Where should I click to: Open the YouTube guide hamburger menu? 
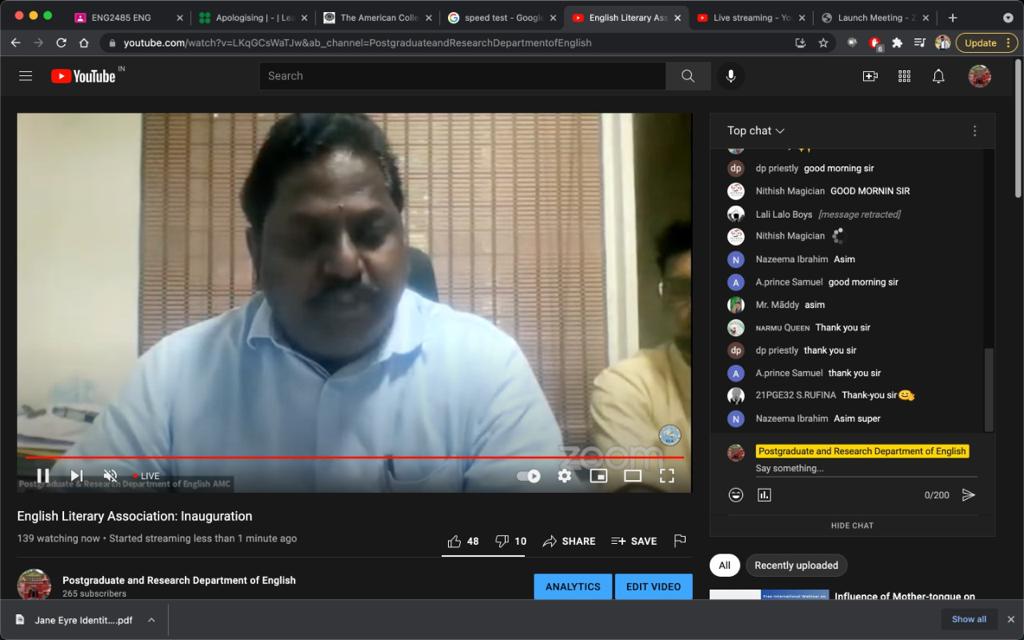click(26, 76)
